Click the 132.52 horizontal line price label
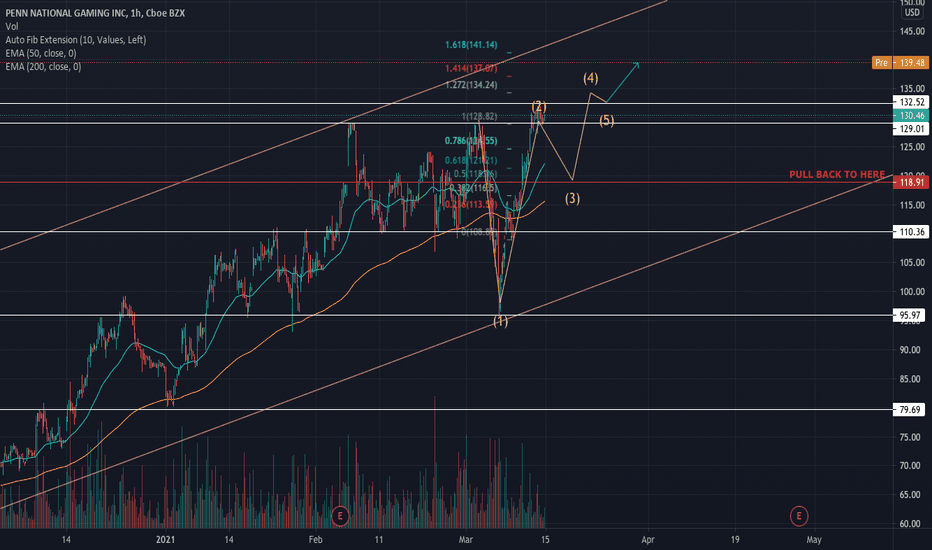Screen dimensions: 932x550 click(911, 102)
